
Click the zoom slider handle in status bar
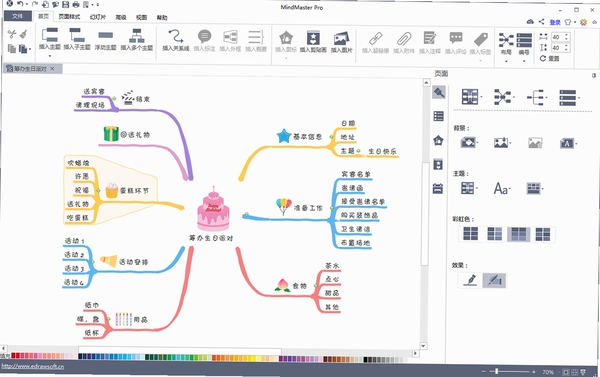[x=497, y=371]
